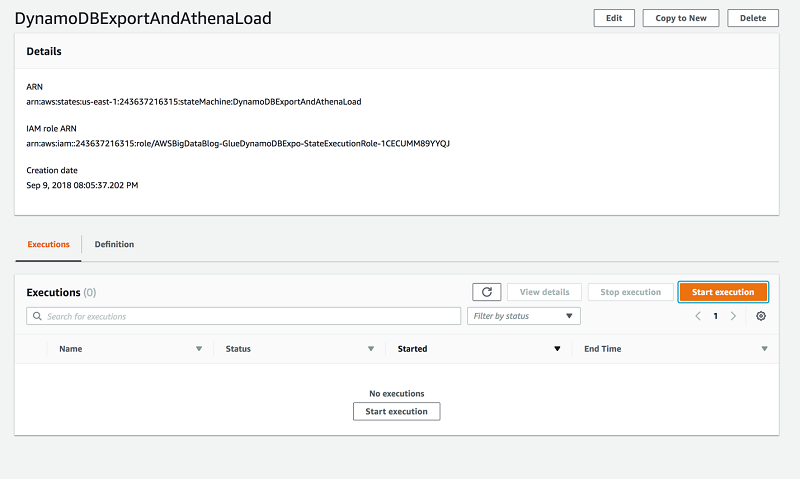Click the Executions (0) heading
The width and height of the screenshot is (800, 479).
click(x=61, y=292)
